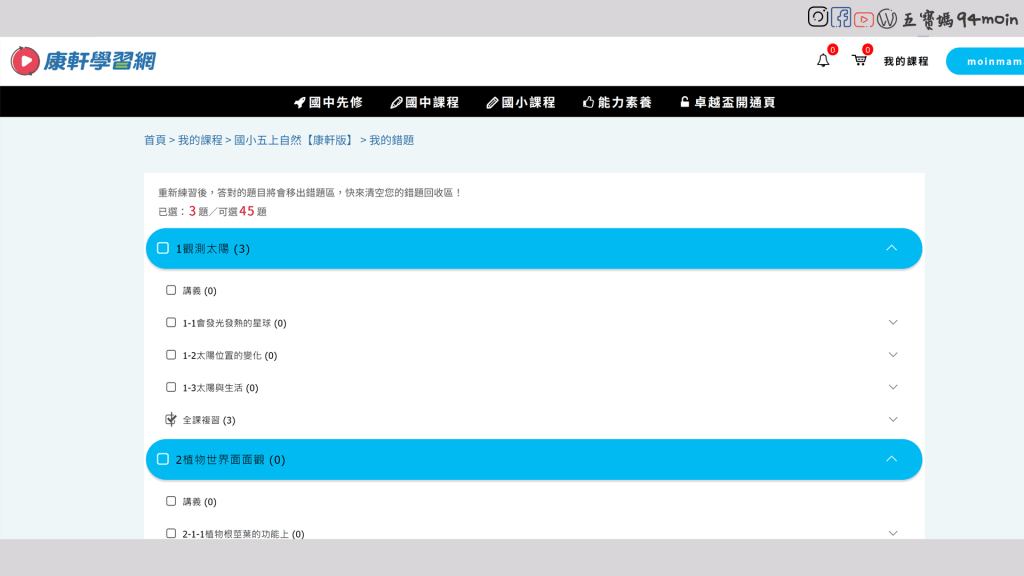Screen dimensions: 1024x576
Task: Click the 首頁 breadcrumb link
Action: (x=154, y=140)
